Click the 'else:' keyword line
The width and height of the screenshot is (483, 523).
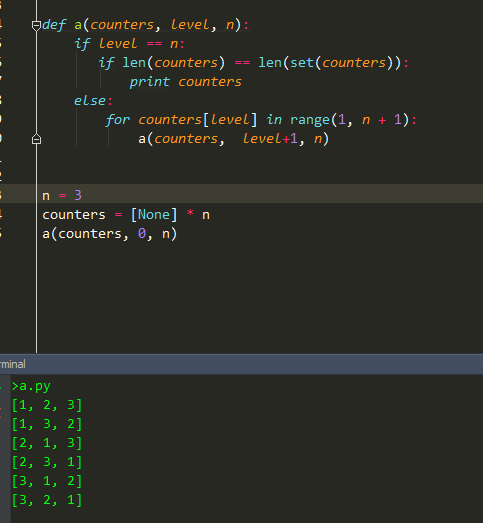pos(93,101)
